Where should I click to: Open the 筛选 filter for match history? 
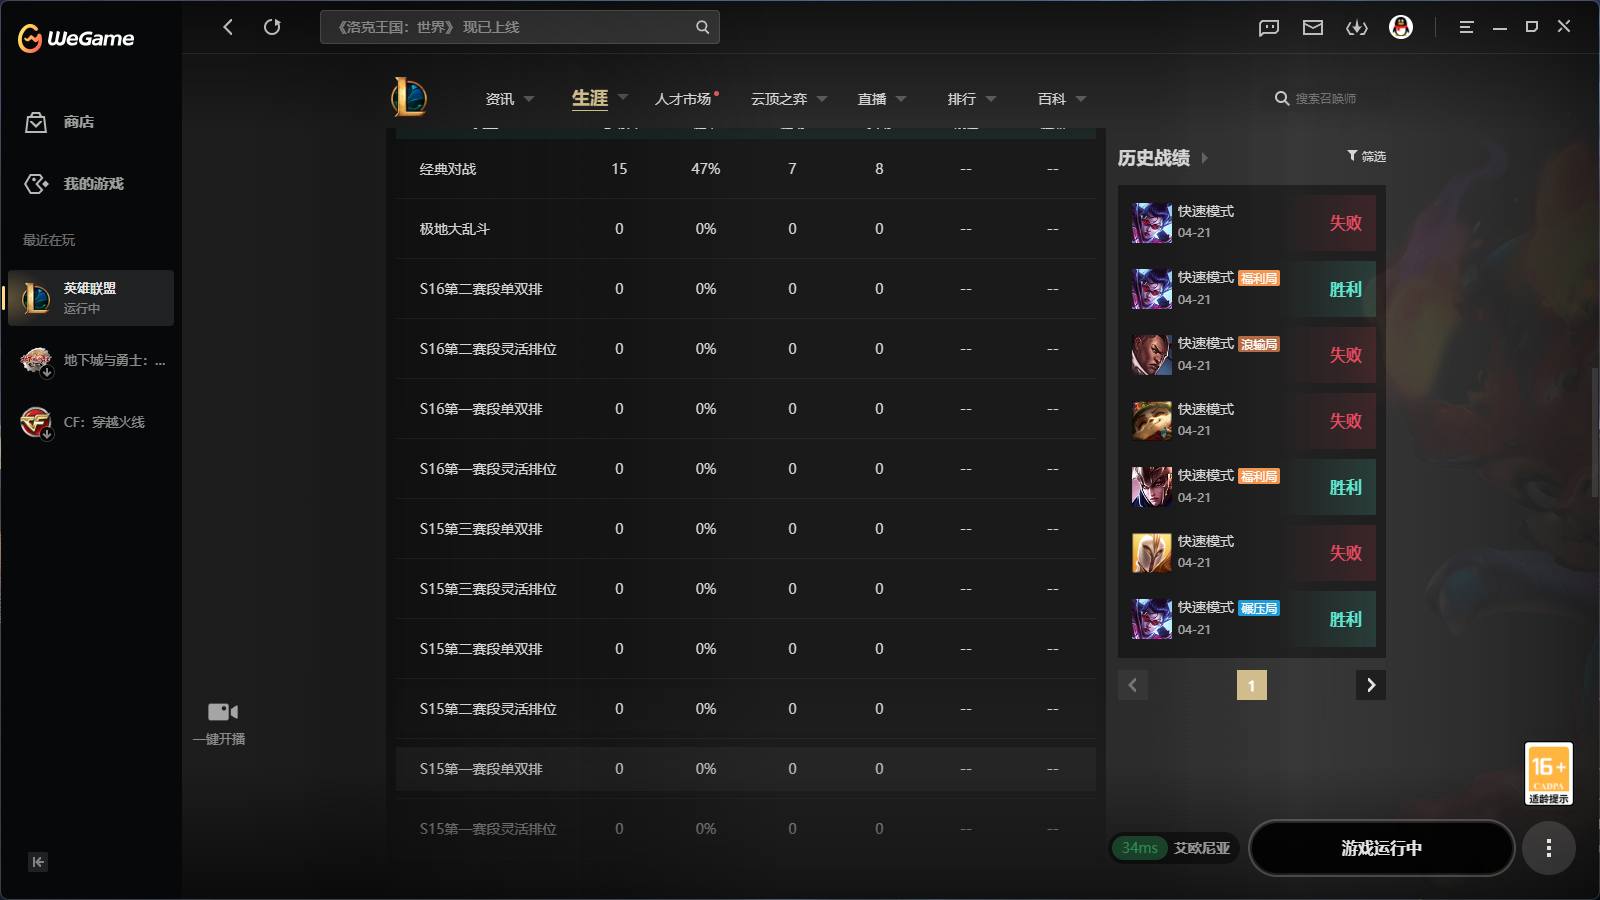pyautogui.click(x=1366, y=156)
